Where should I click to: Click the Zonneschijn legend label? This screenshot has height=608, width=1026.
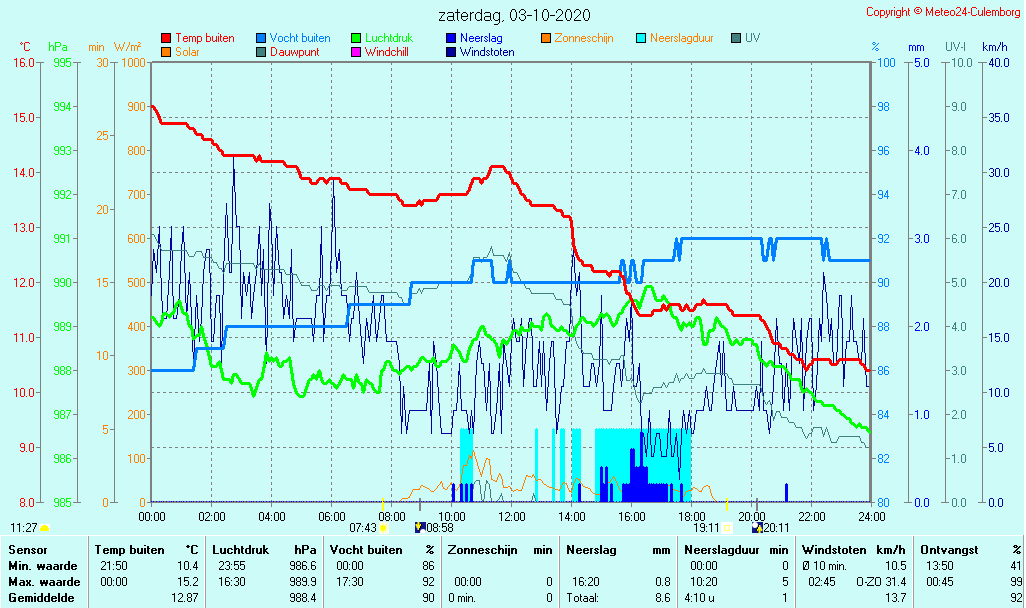[x=584, y=38]
